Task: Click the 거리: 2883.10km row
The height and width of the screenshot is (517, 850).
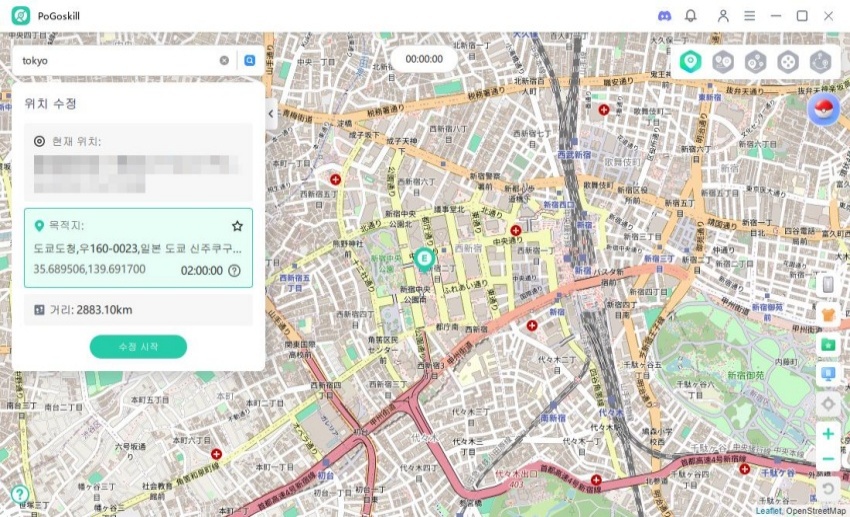Action: (x=138, y=310)
